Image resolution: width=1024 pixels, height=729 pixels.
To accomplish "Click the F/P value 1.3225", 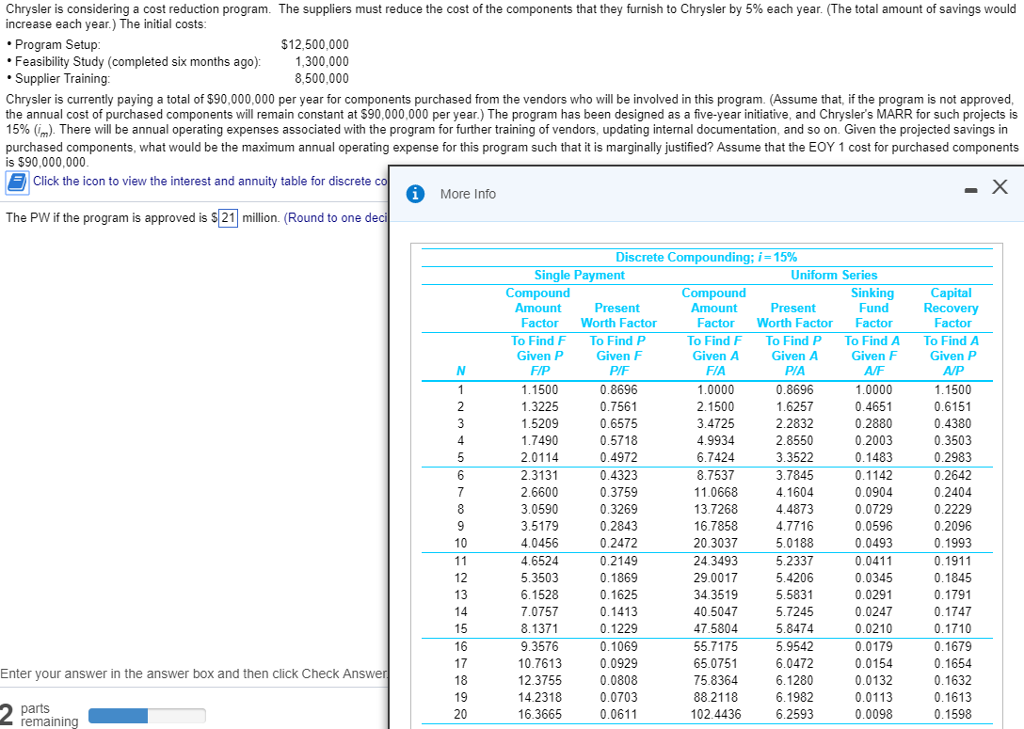I will pos(539,406).
